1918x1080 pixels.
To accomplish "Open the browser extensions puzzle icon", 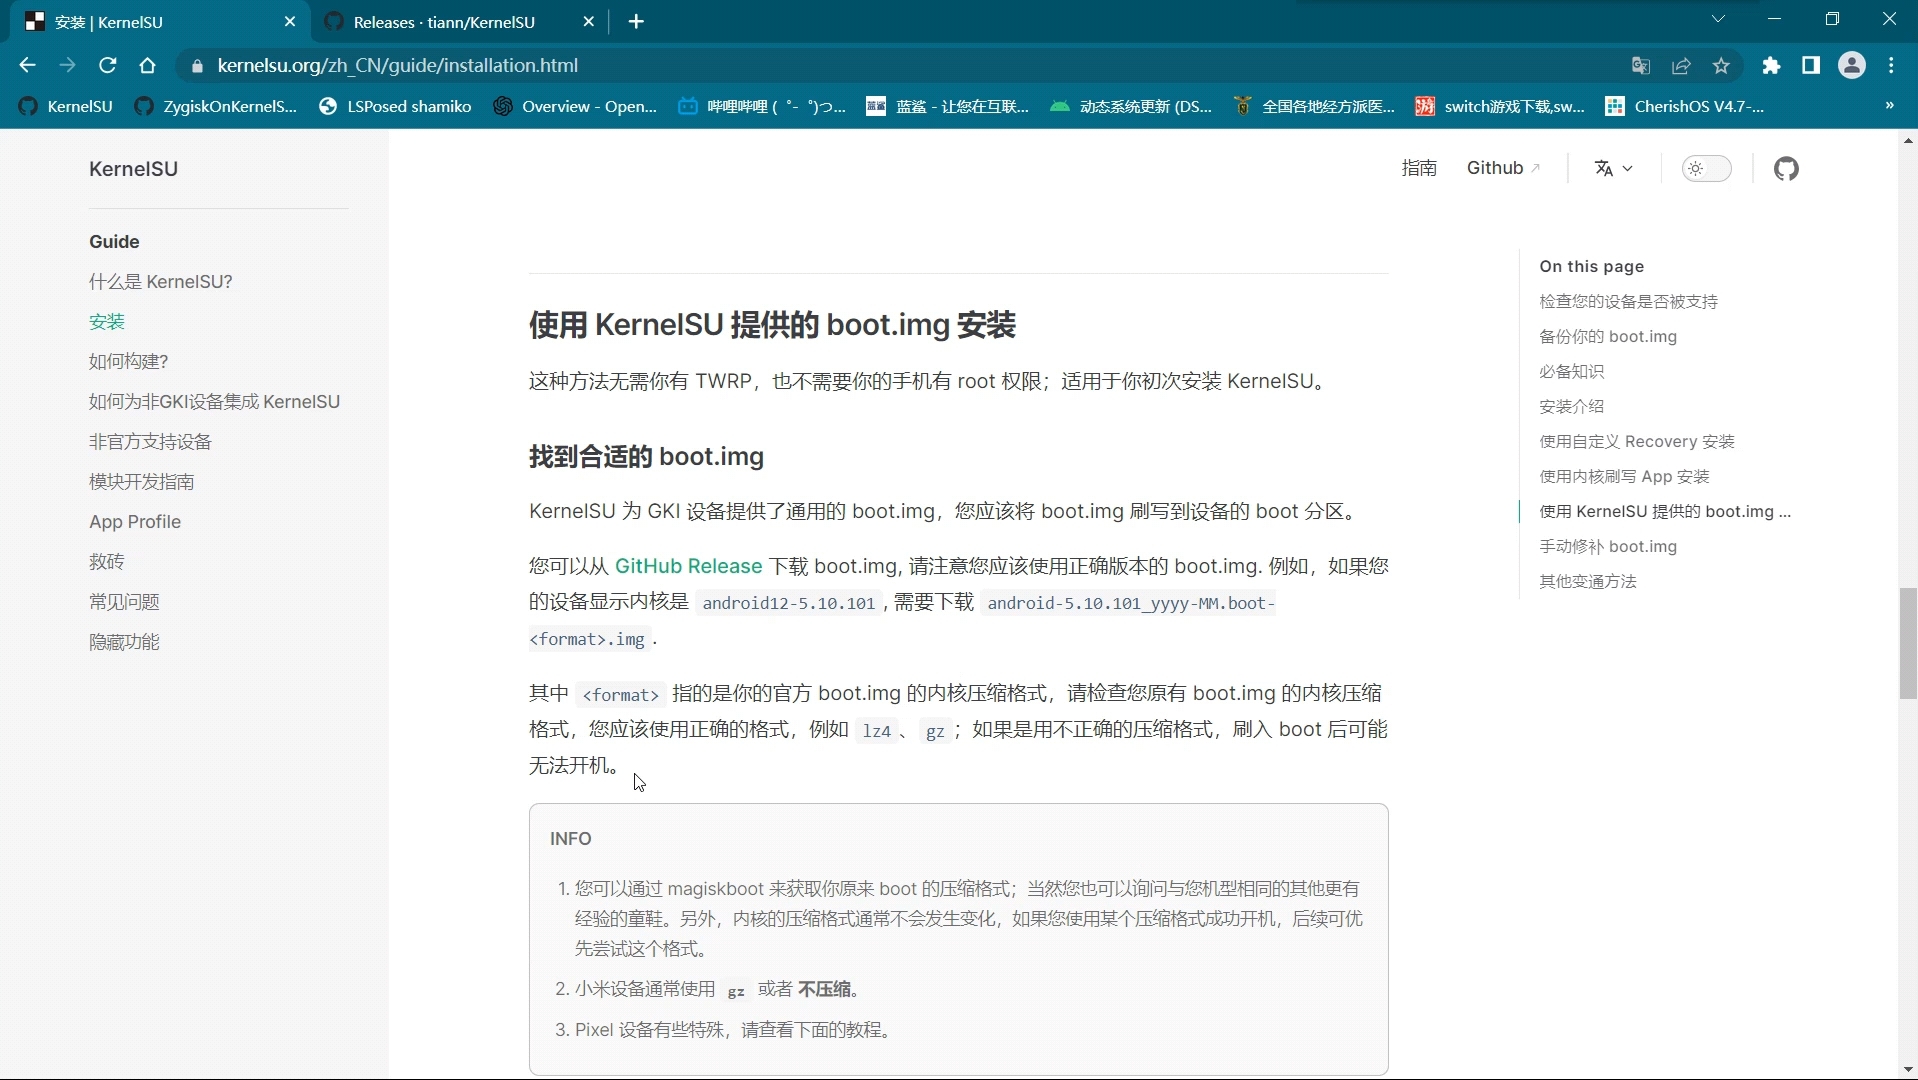I will click(x=1772, y=65).
